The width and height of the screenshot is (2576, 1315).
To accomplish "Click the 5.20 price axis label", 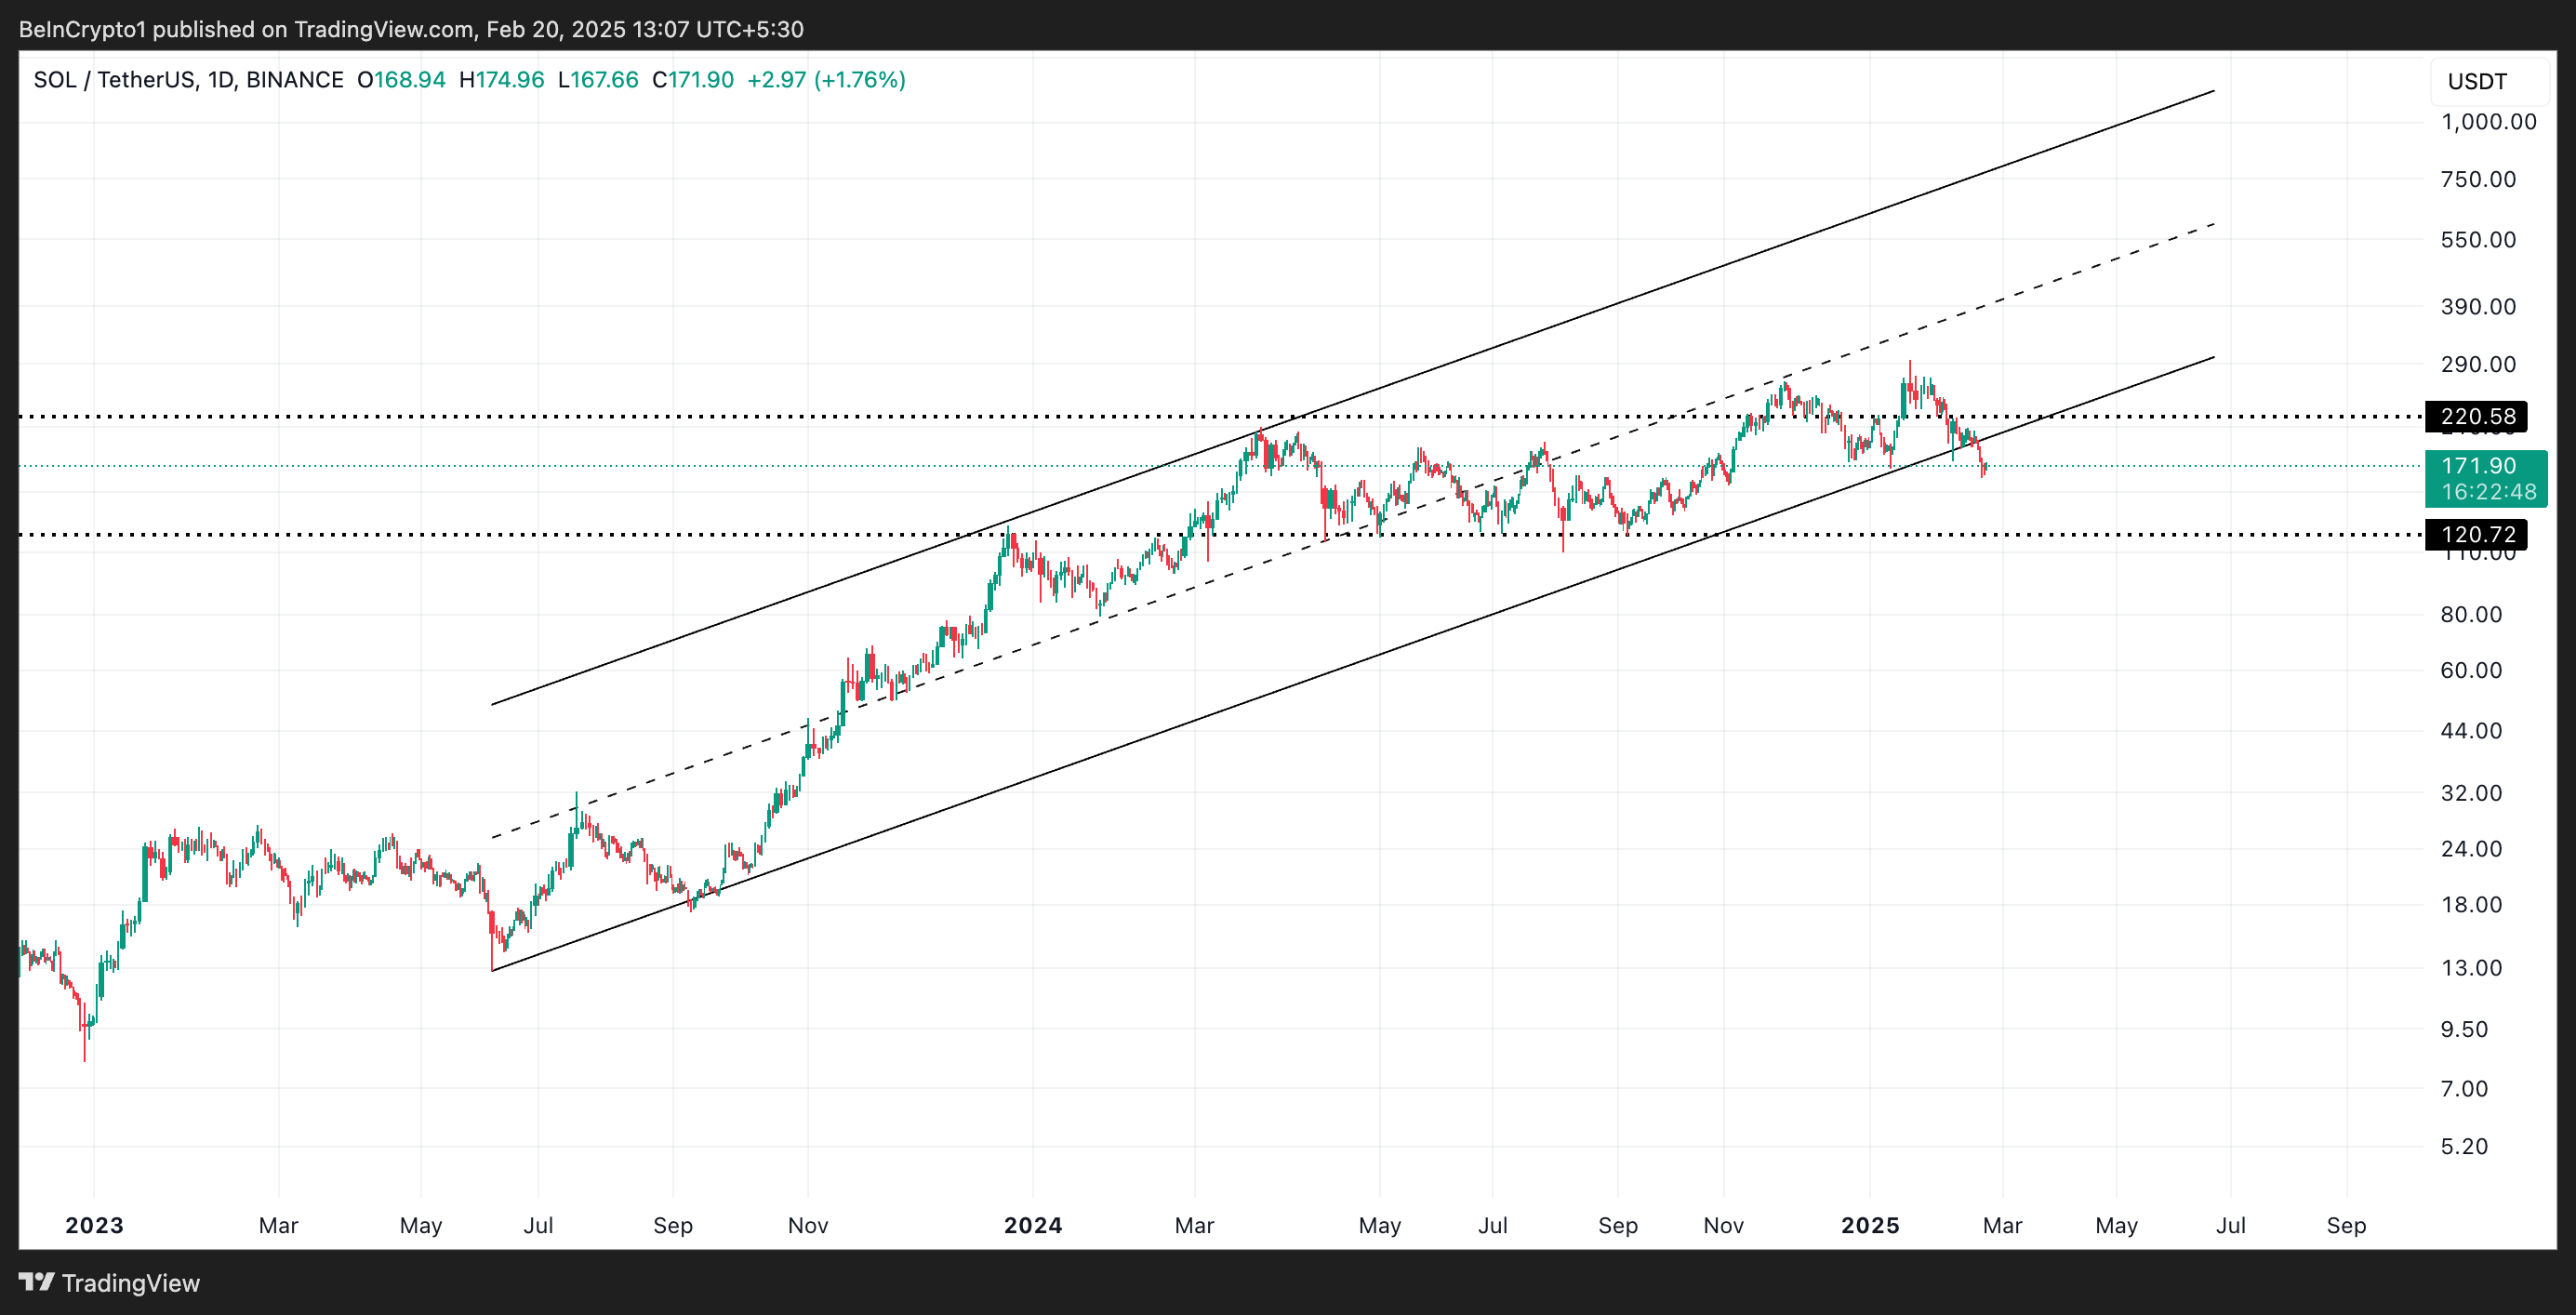I will [2464, 1146].
